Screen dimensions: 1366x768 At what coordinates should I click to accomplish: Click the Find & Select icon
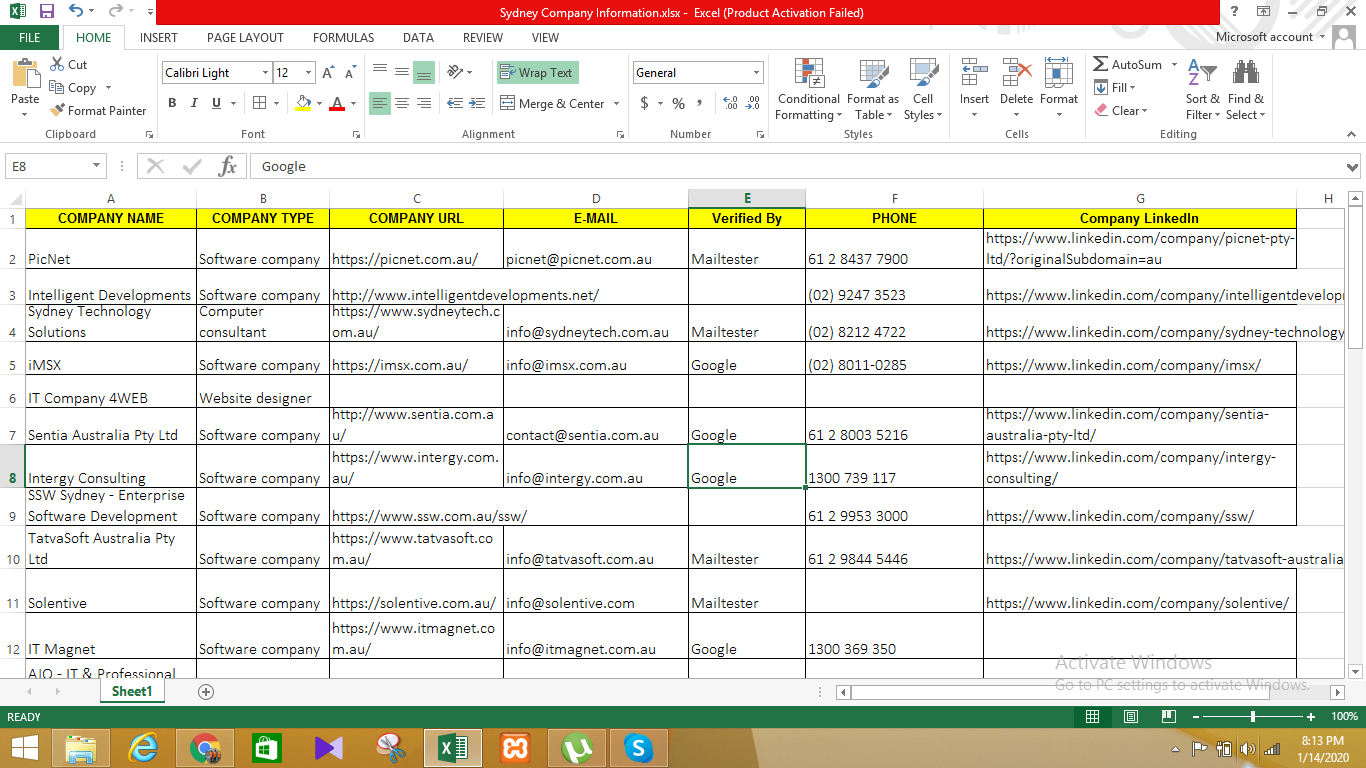click(x=1245, y=90)
